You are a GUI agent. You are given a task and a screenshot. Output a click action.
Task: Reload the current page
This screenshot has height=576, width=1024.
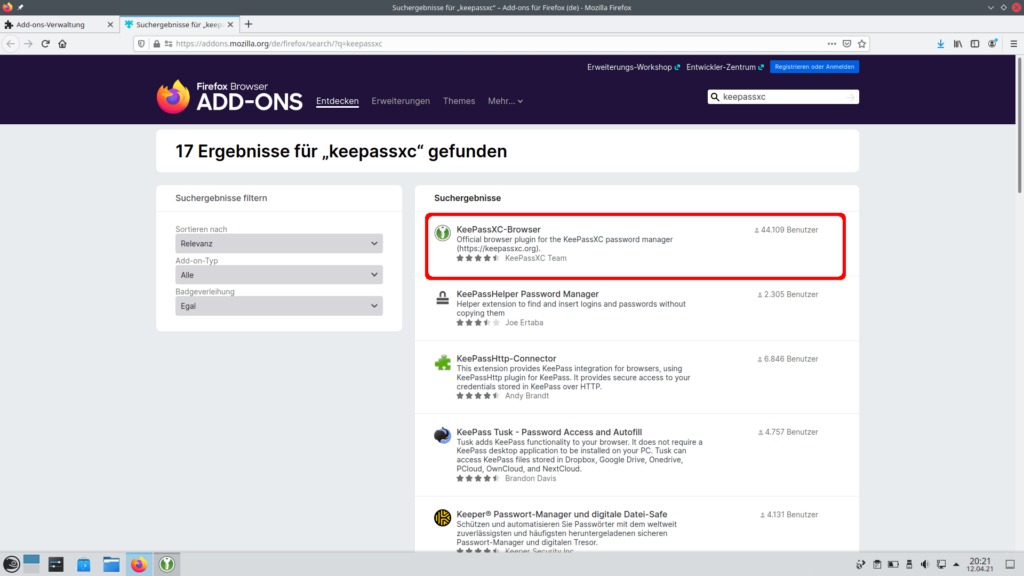point(45,44)
